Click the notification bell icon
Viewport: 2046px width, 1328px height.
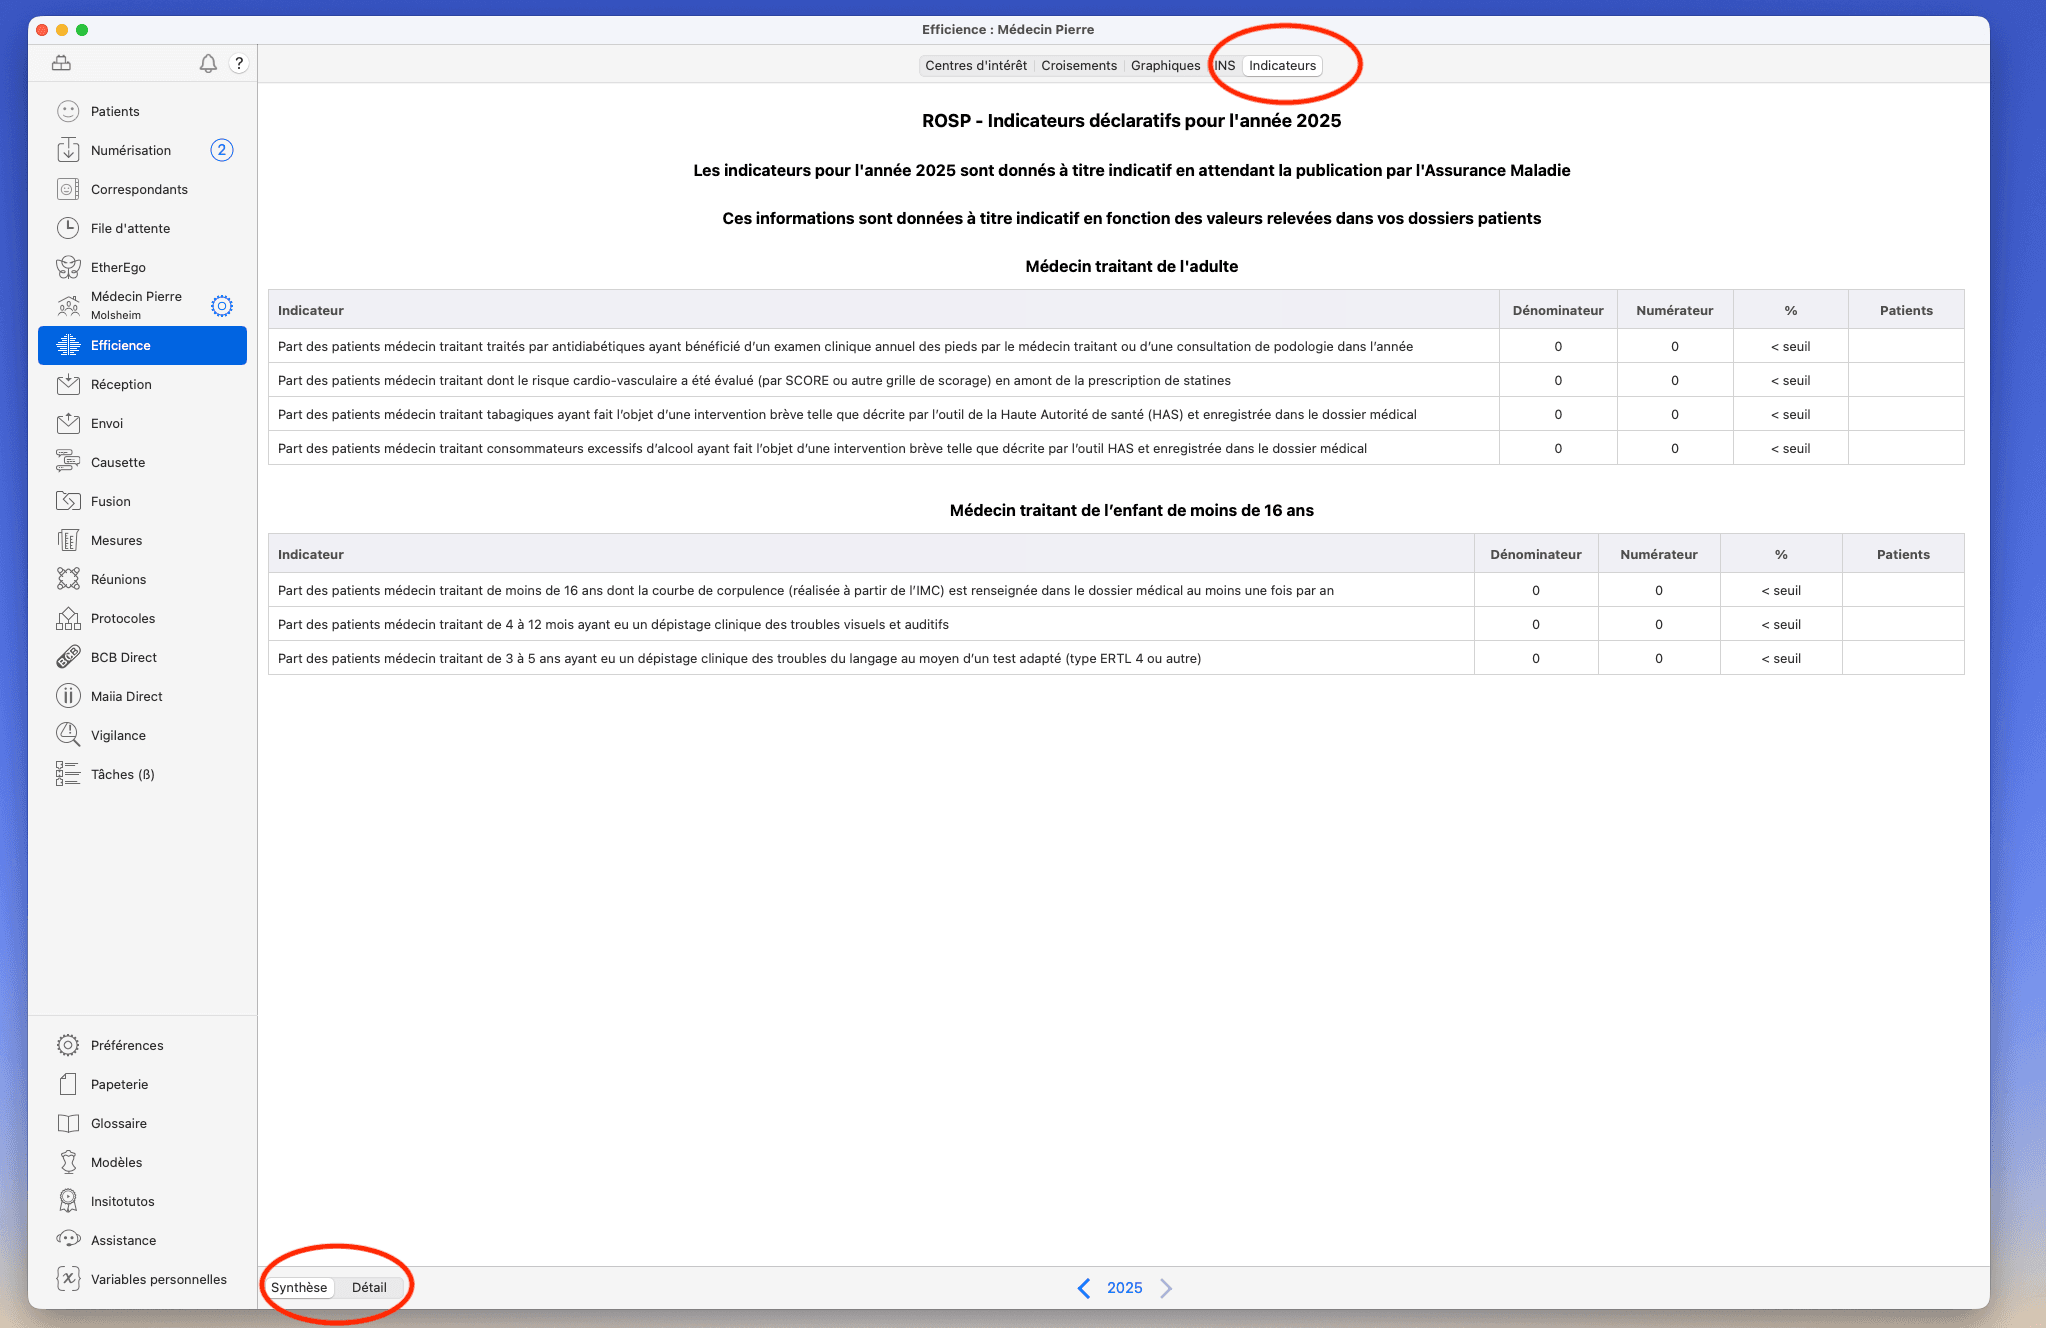[208, 63]
